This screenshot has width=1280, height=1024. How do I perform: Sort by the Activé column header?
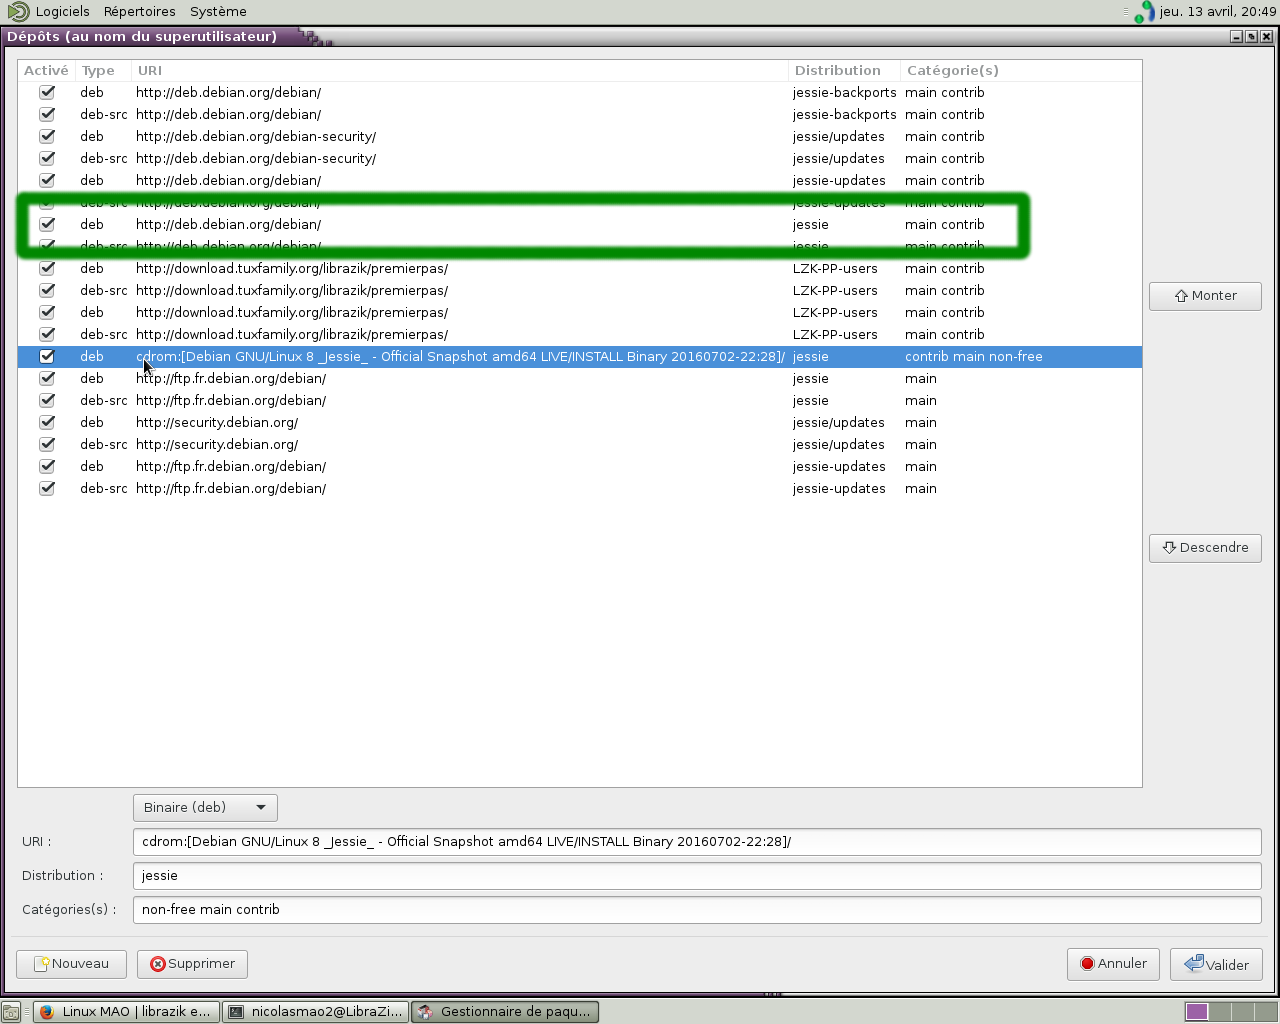click(46, 71)
